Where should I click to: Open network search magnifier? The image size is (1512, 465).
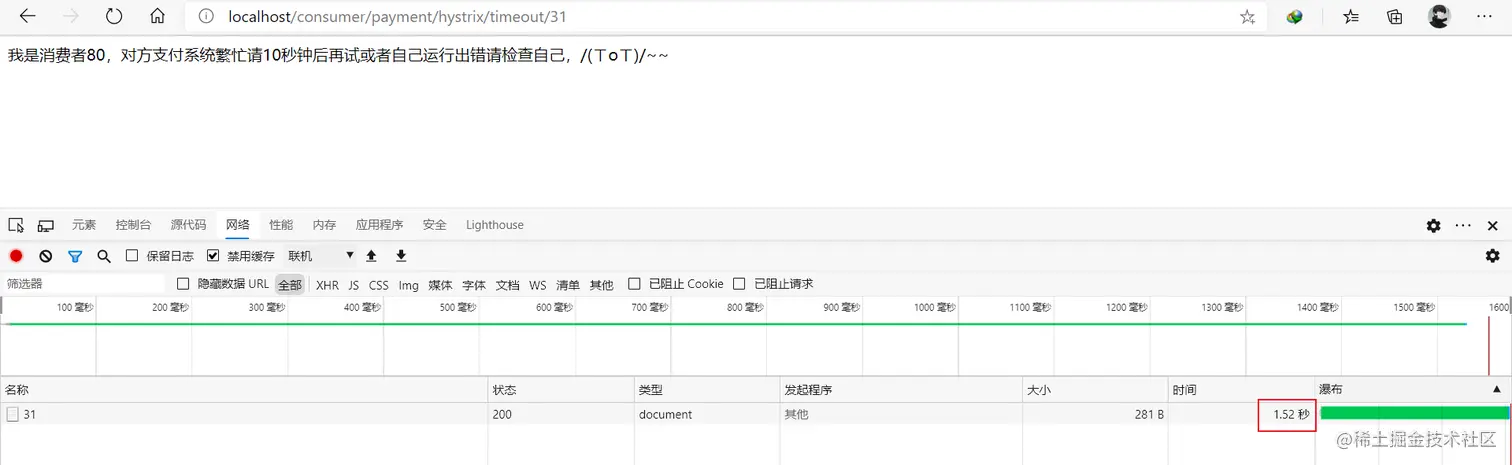[x=104, y=256]
